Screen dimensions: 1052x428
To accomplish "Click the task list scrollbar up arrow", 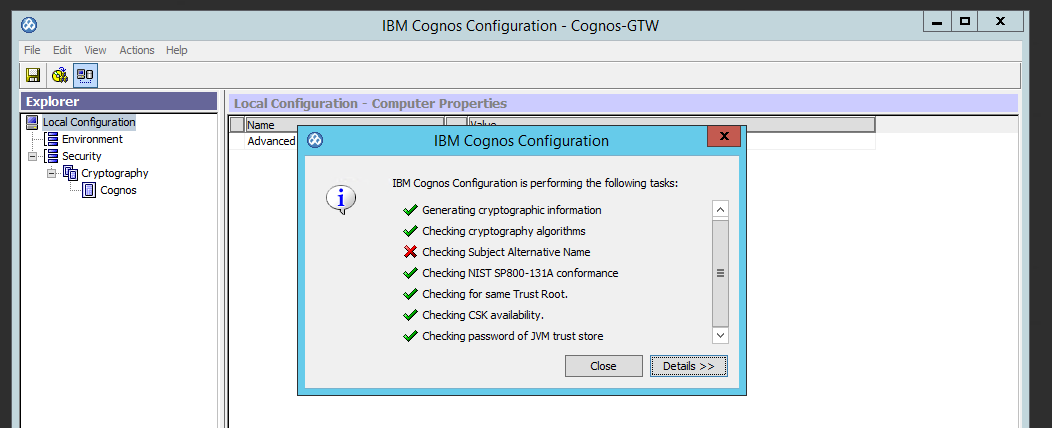I will (x=721, y=210).
